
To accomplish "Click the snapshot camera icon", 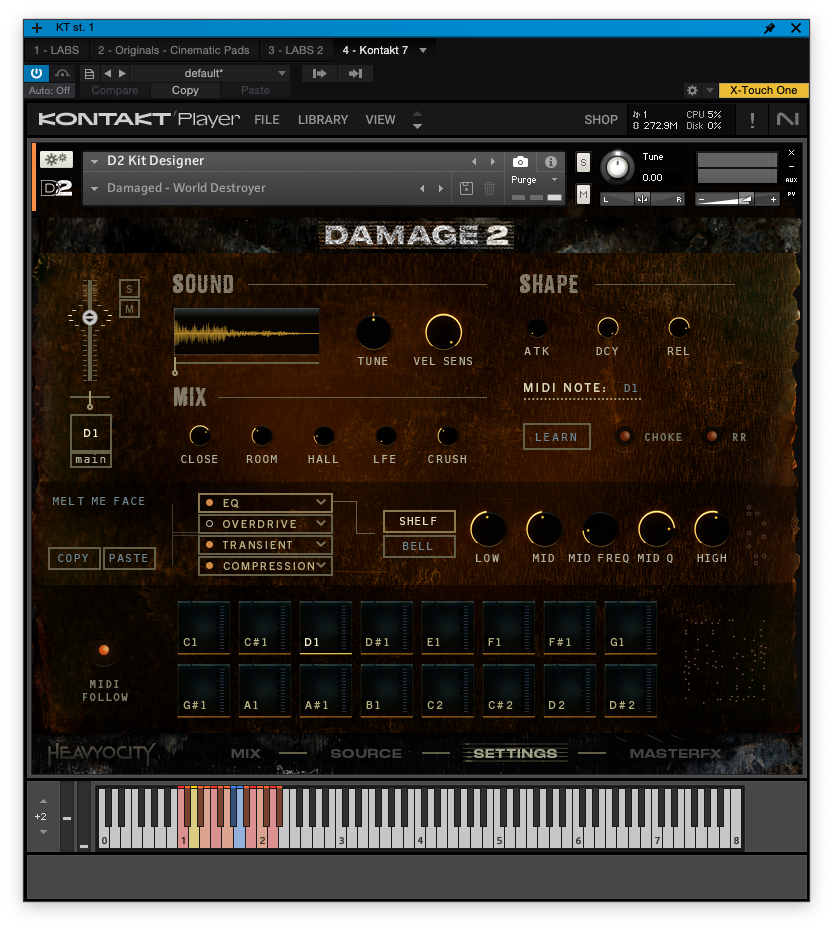I will pos(520,162).
